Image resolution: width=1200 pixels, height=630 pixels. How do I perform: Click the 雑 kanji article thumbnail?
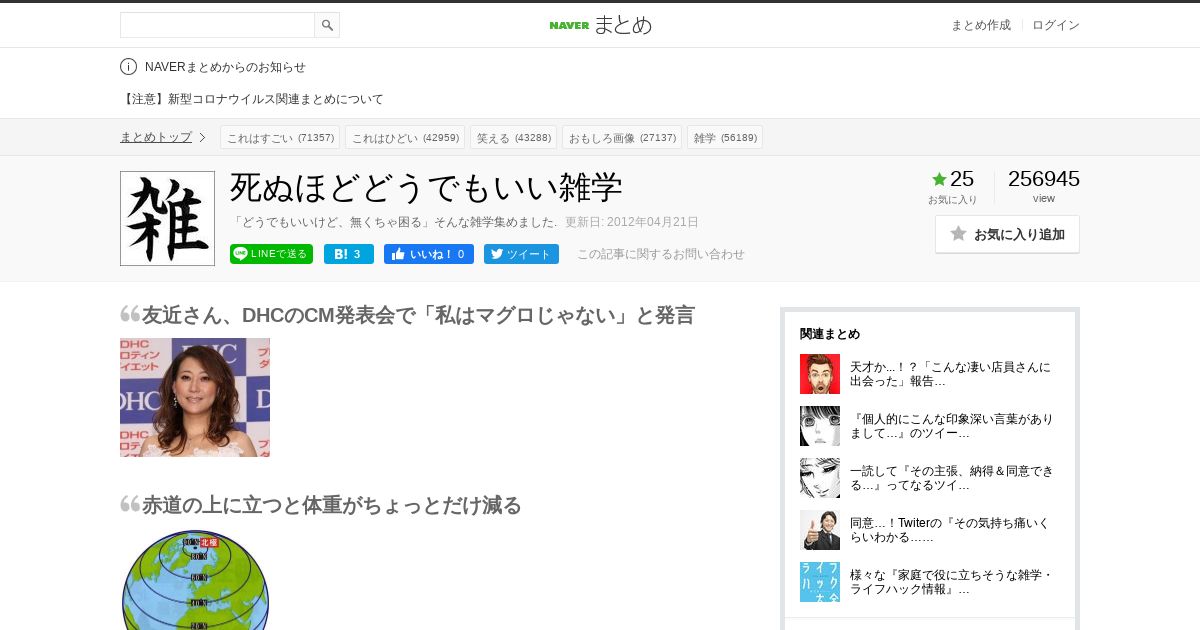click(x=167, y=218)
